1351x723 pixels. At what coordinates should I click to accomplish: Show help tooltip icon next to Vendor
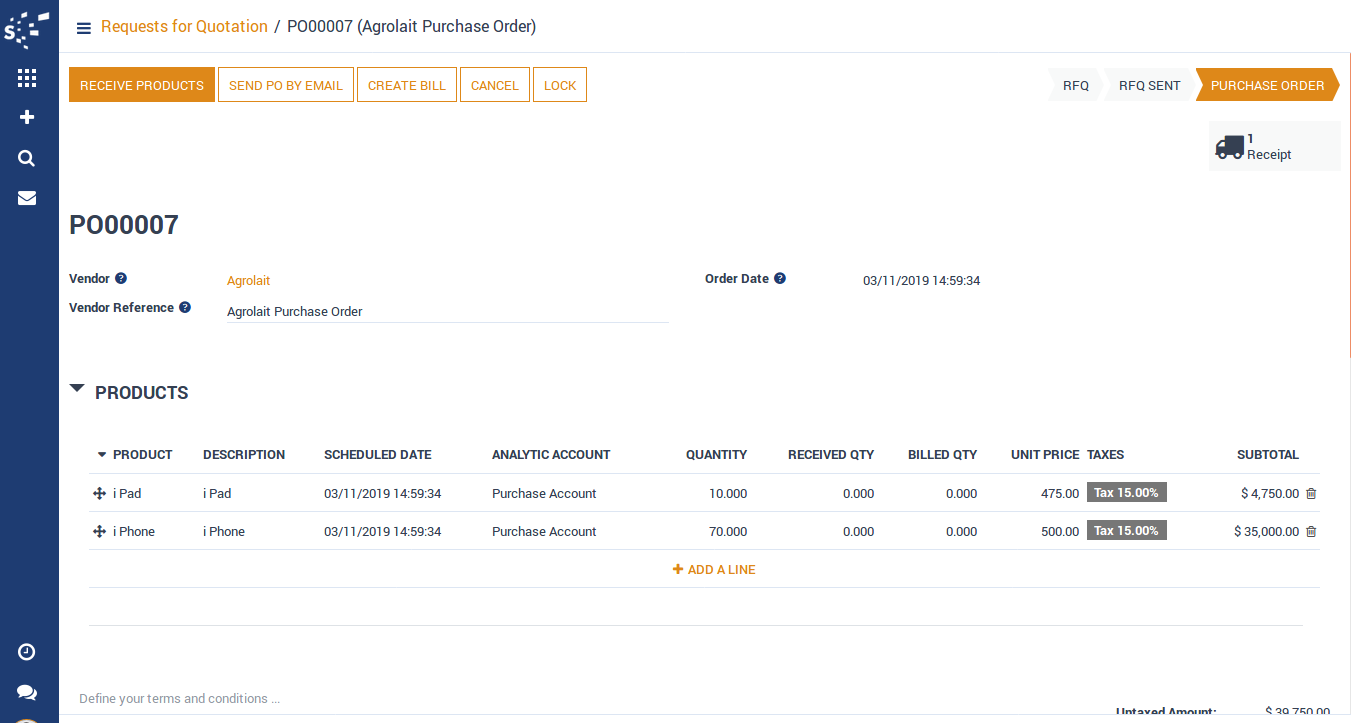point(121,278)
